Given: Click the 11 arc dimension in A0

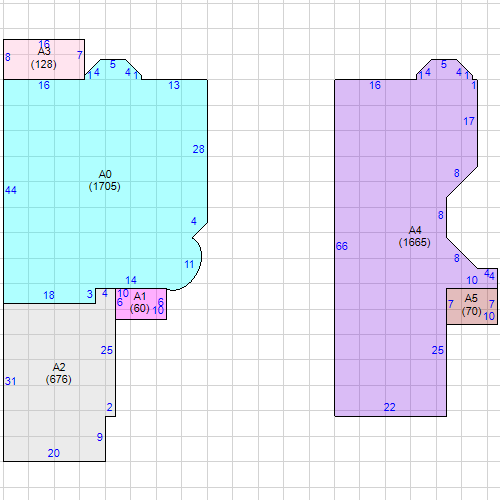Looking at the screenshot, I should point(189,265).
